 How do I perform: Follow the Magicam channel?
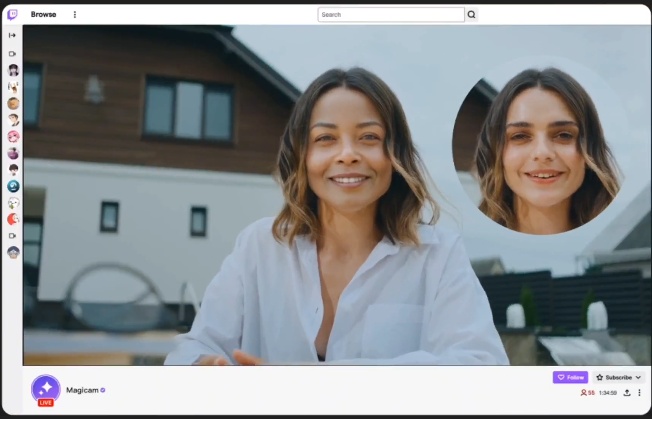click(x=570, y=377)
